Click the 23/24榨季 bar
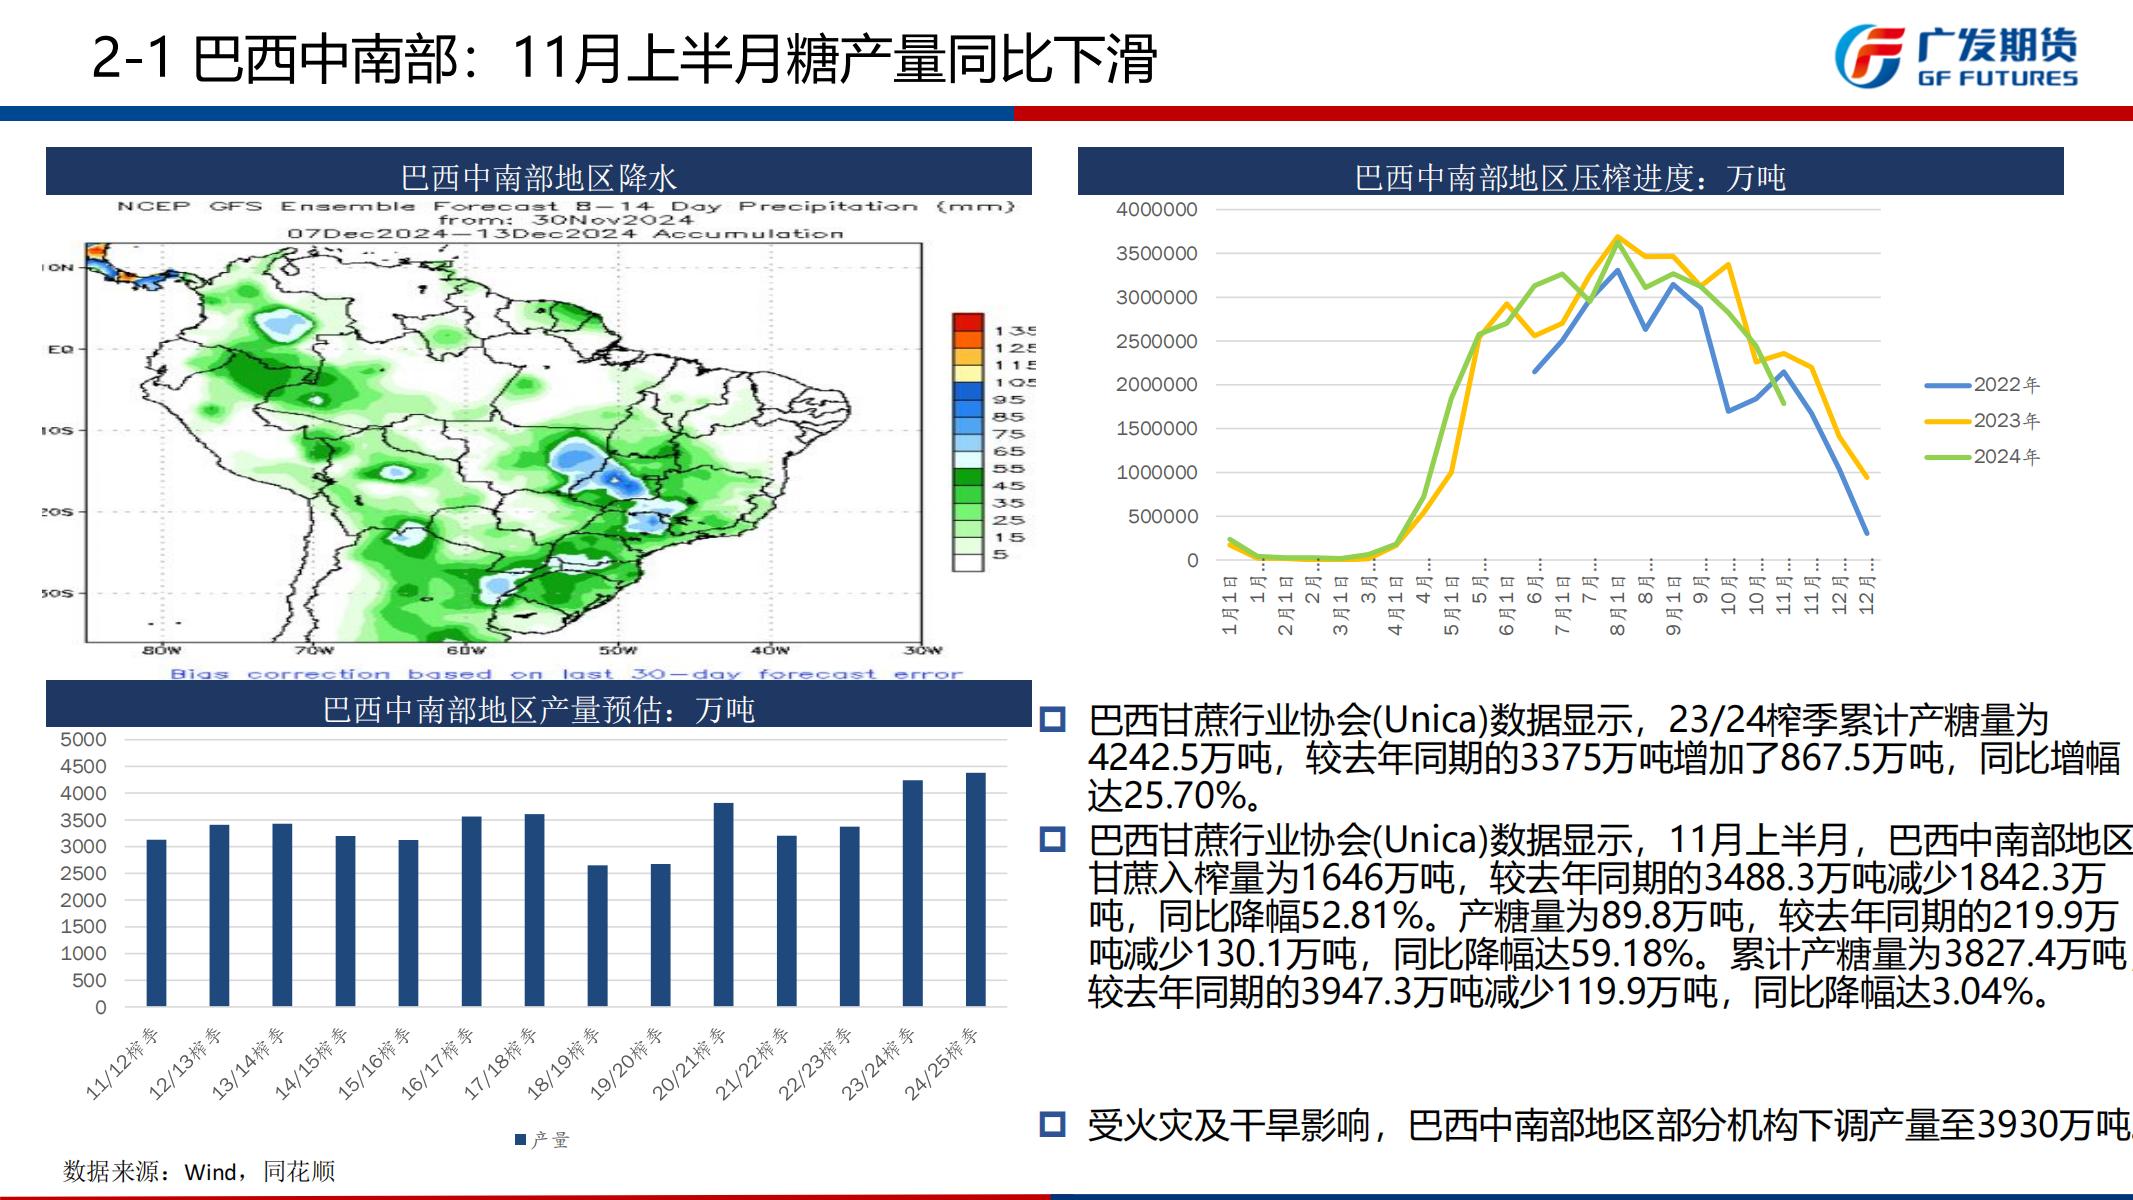 tap(912, 893)
